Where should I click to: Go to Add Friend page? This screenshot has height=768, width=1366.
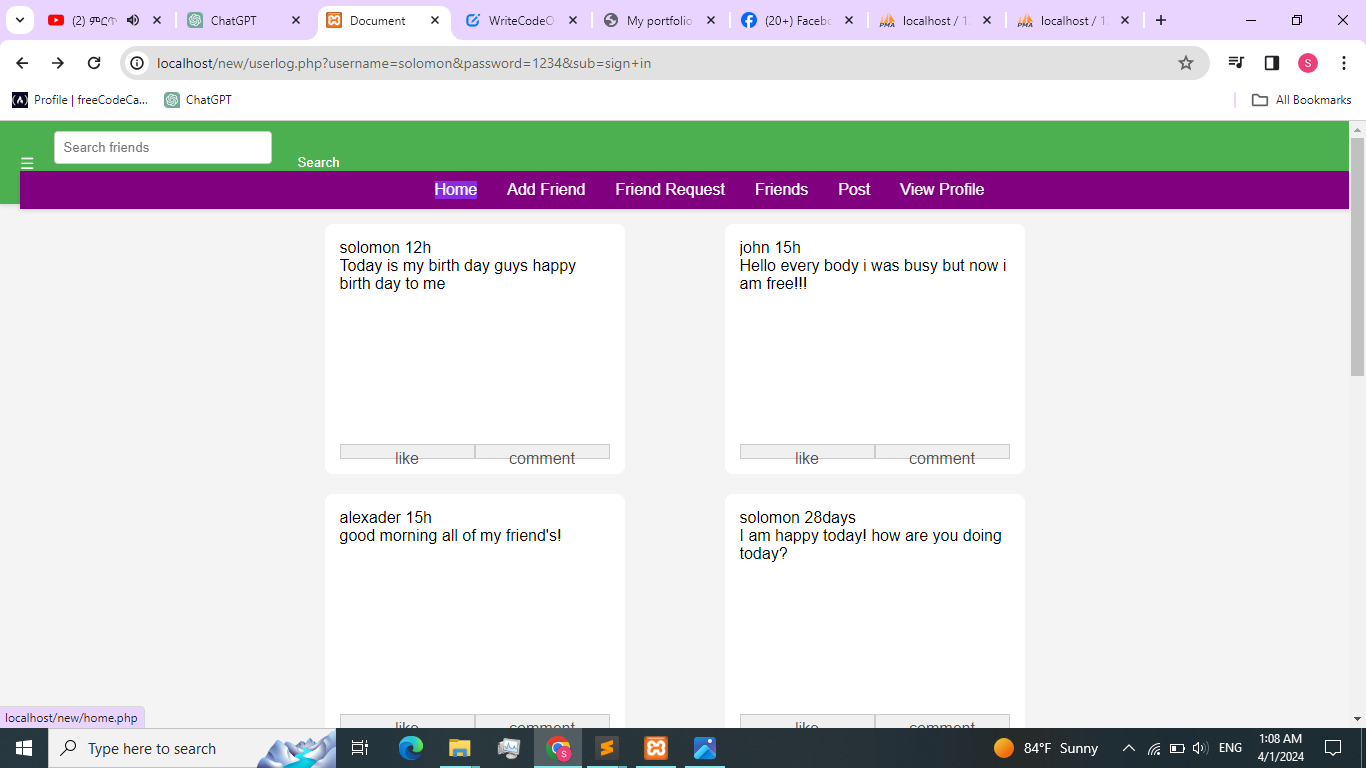coord(545,189)
